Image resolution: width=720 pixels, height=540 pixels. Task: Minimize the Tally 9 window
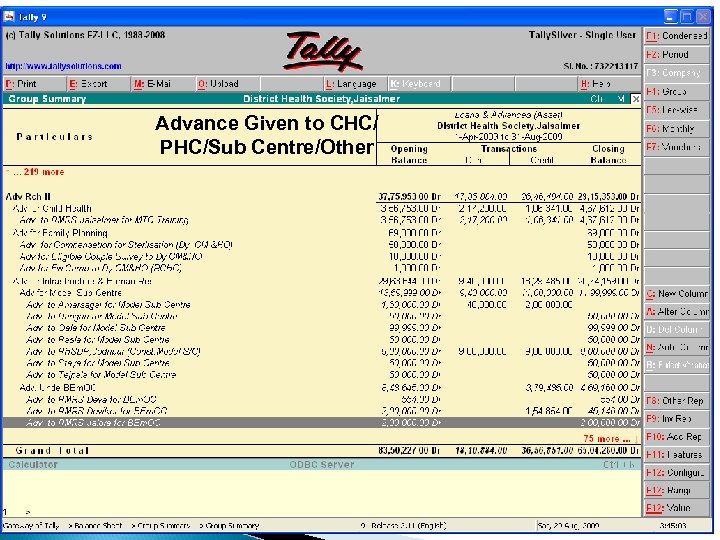tap(671, 17)
